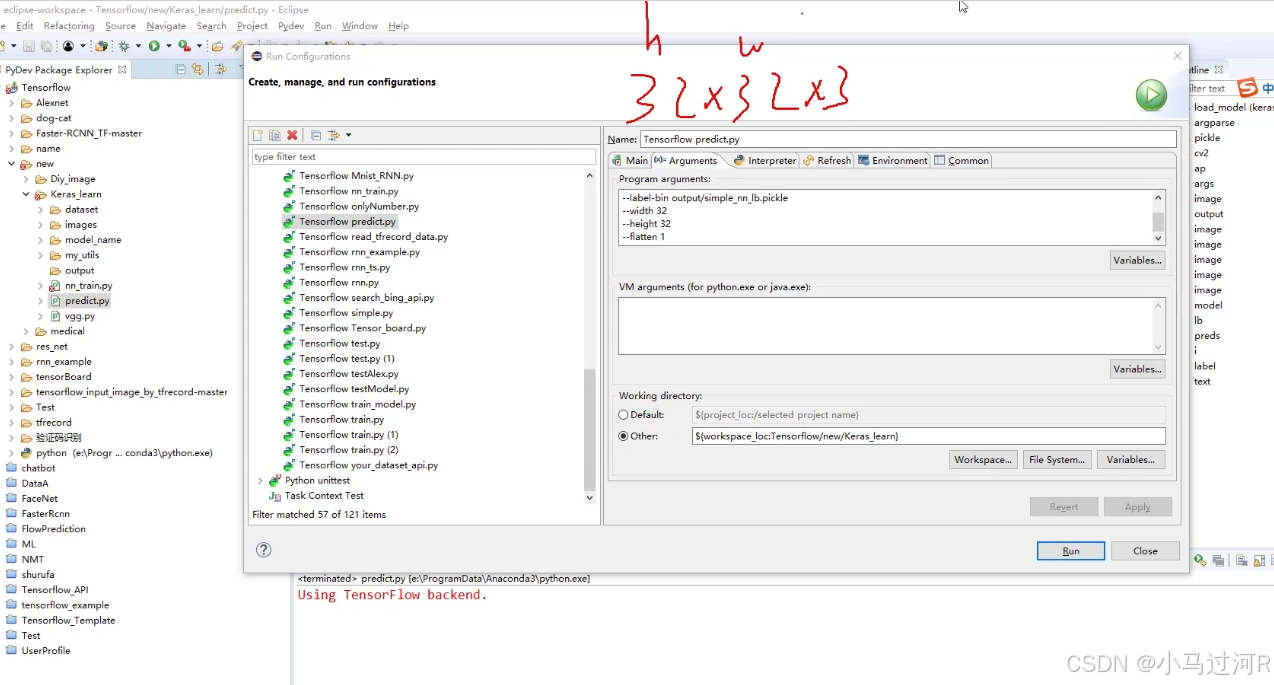
Task: Click Variables button under VM arguments
Action: point(1137,369)
